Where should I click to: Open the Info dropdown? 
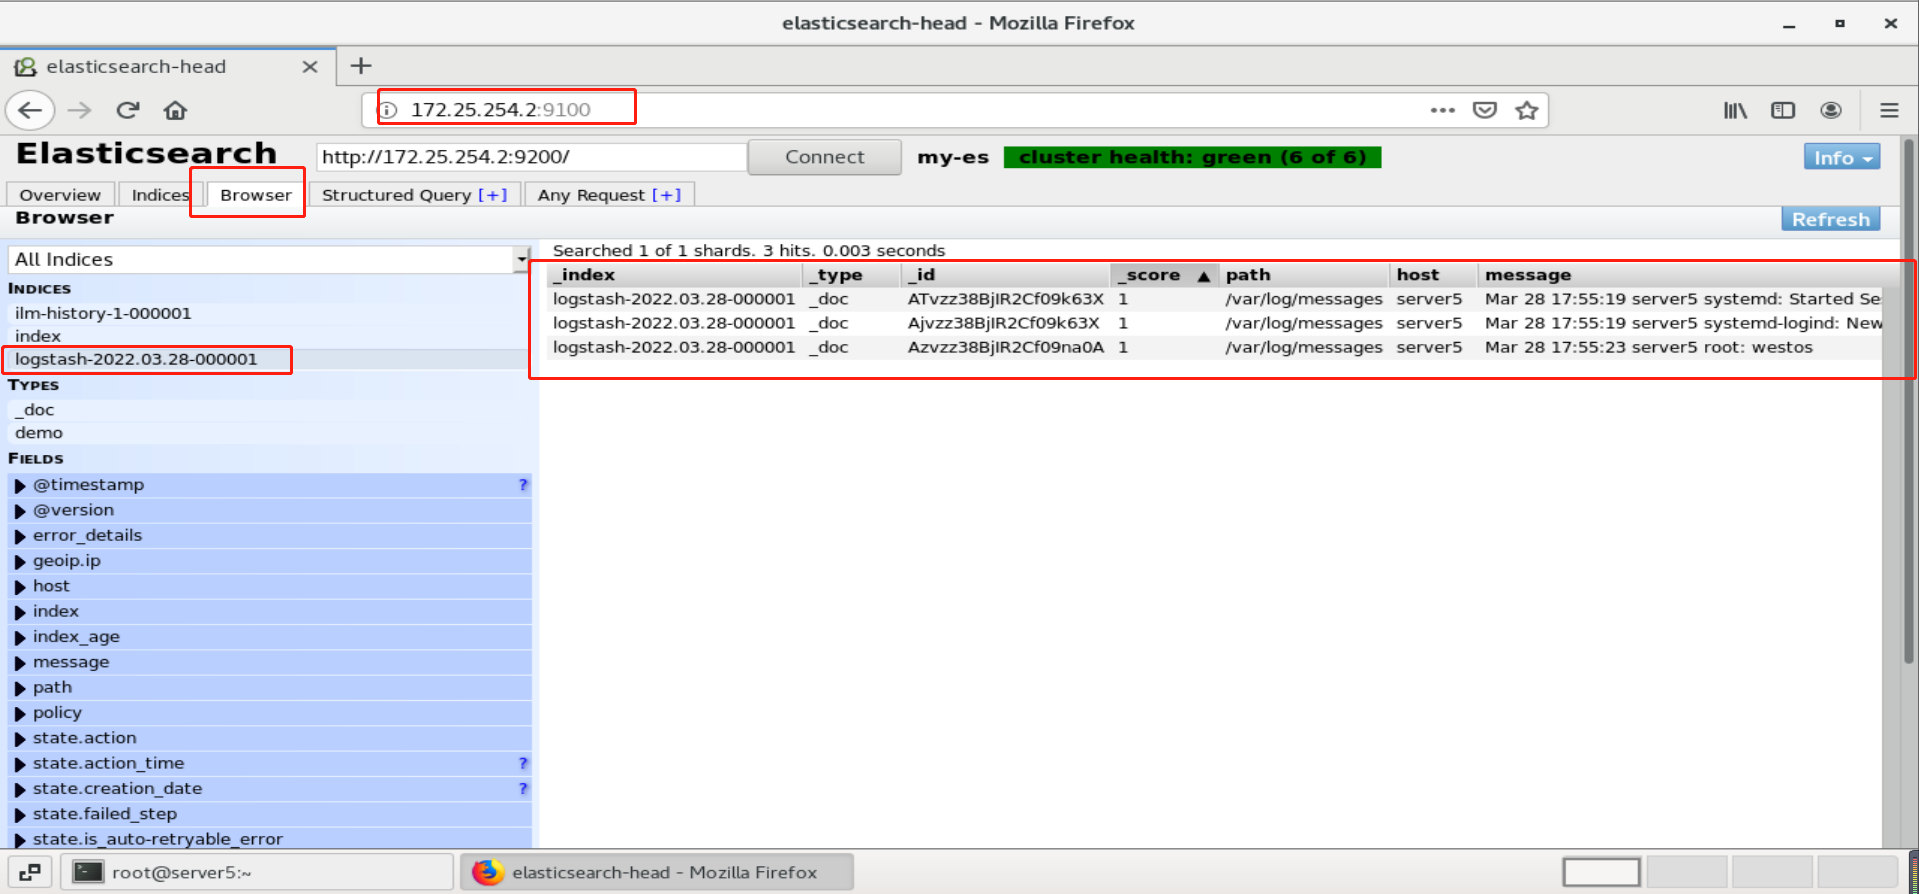tap(1841, 157)
